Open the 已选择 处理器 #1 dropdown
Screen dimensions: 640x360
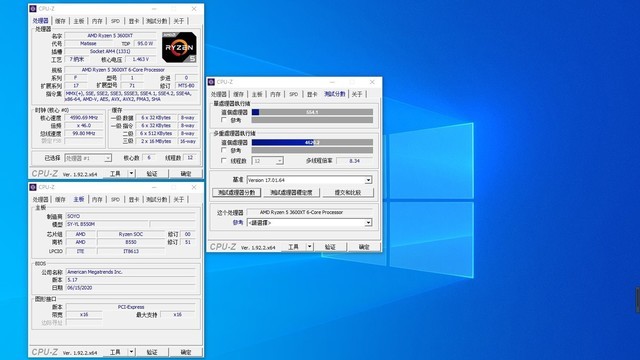pyautogui.click(x=88, y=158)
